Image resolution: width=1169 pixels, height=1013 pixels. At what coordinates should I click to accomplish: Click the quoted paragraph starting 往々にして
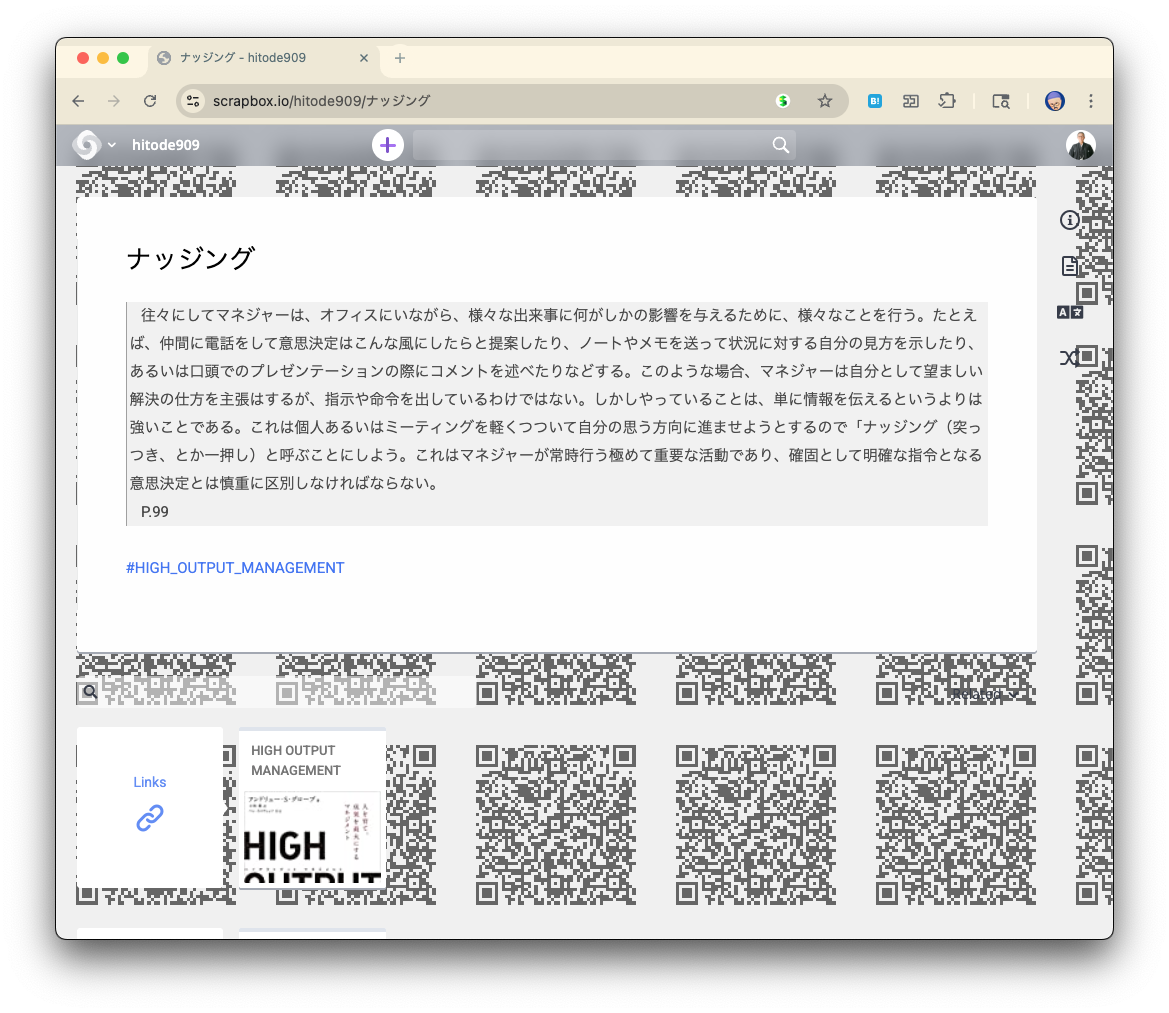(557, 399)
